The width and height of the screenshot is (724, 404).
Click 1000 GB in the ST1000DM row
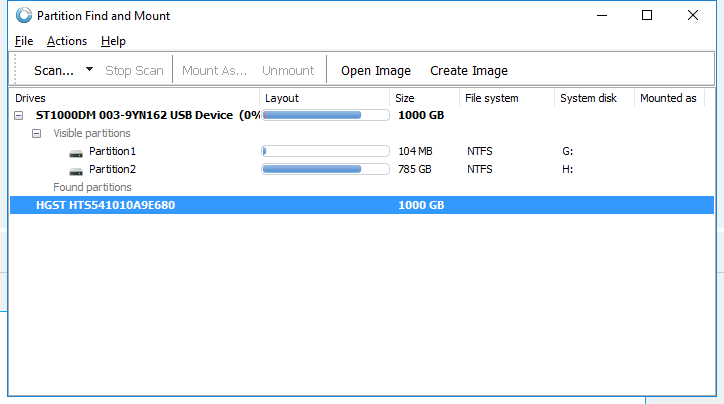pos(421,115)
